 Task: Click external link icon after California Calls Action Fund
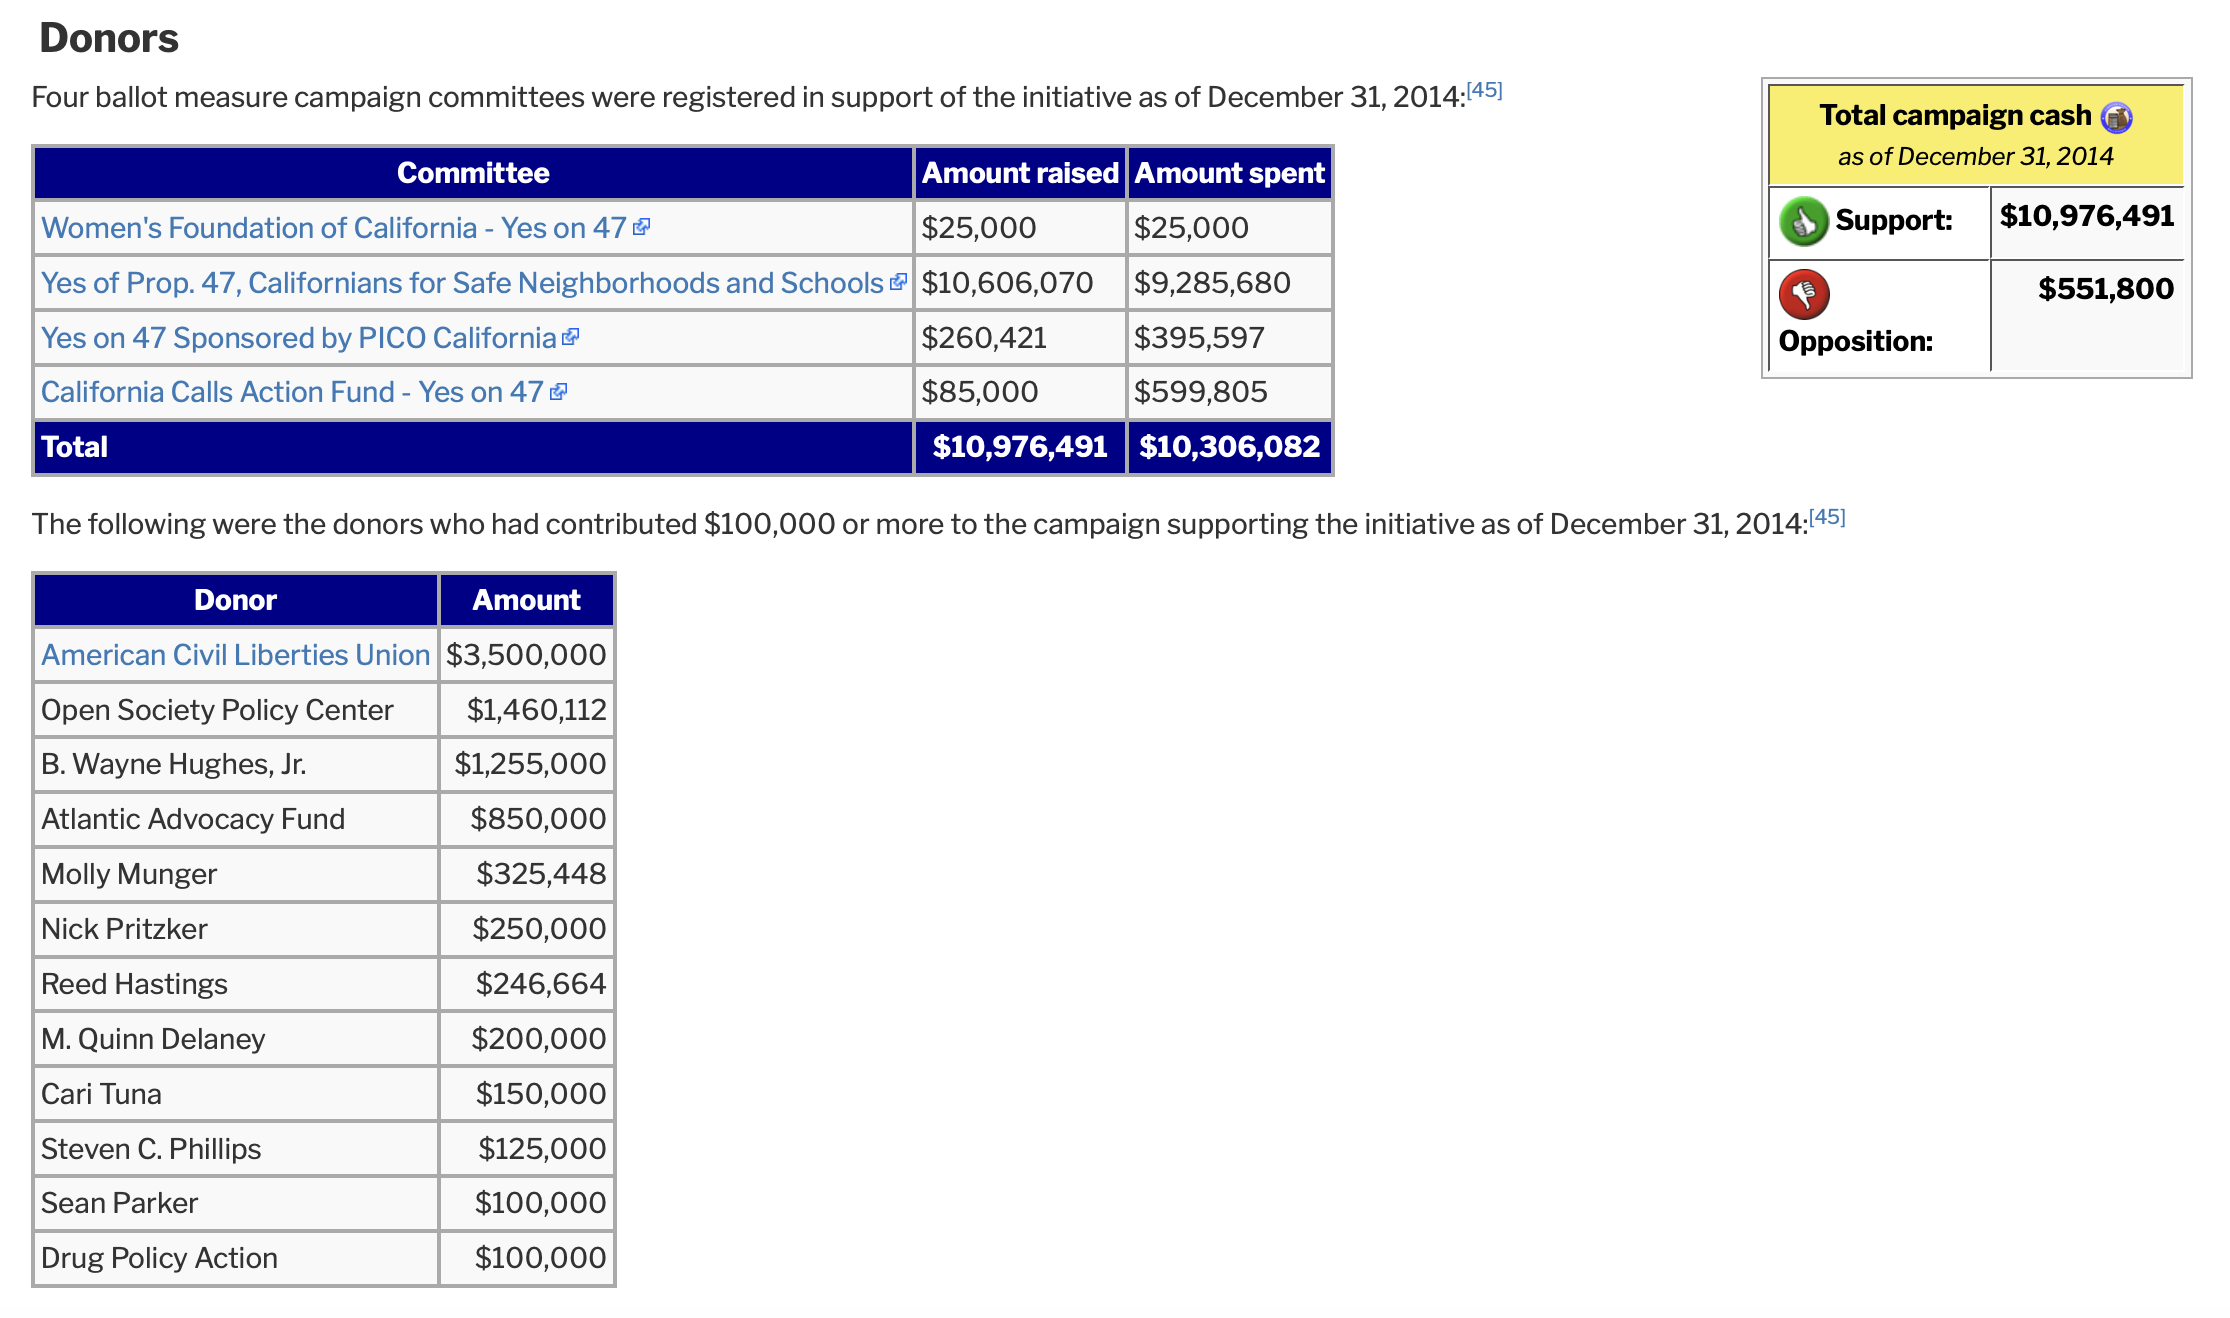[x=558, y=392]
